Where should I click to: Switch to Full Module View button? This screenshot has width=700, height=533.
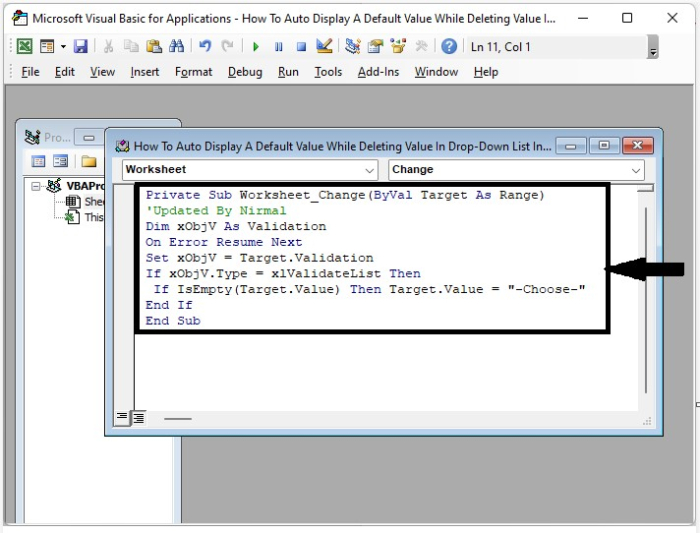139,418
